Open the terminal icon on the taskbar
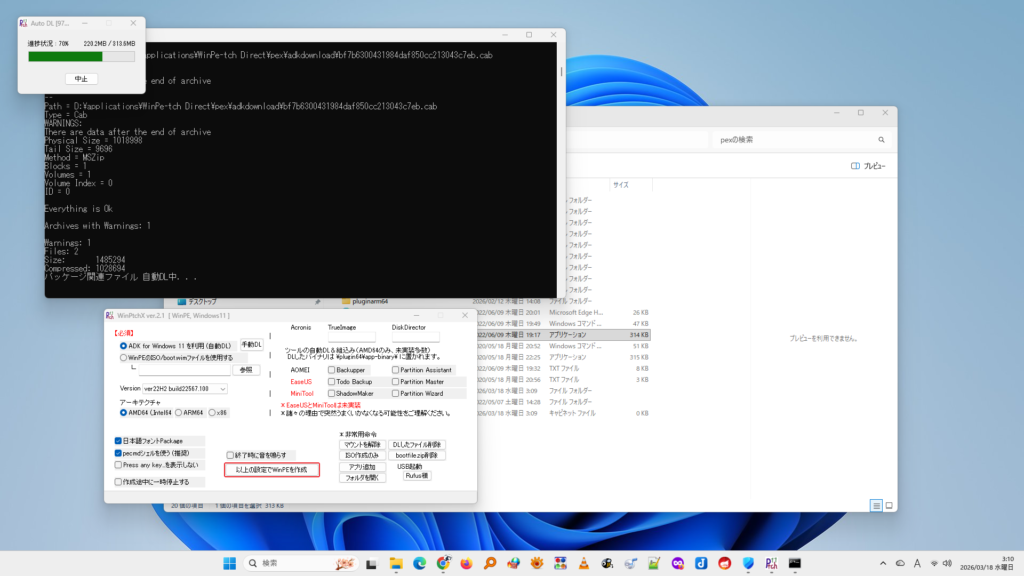 click(795, 563)
